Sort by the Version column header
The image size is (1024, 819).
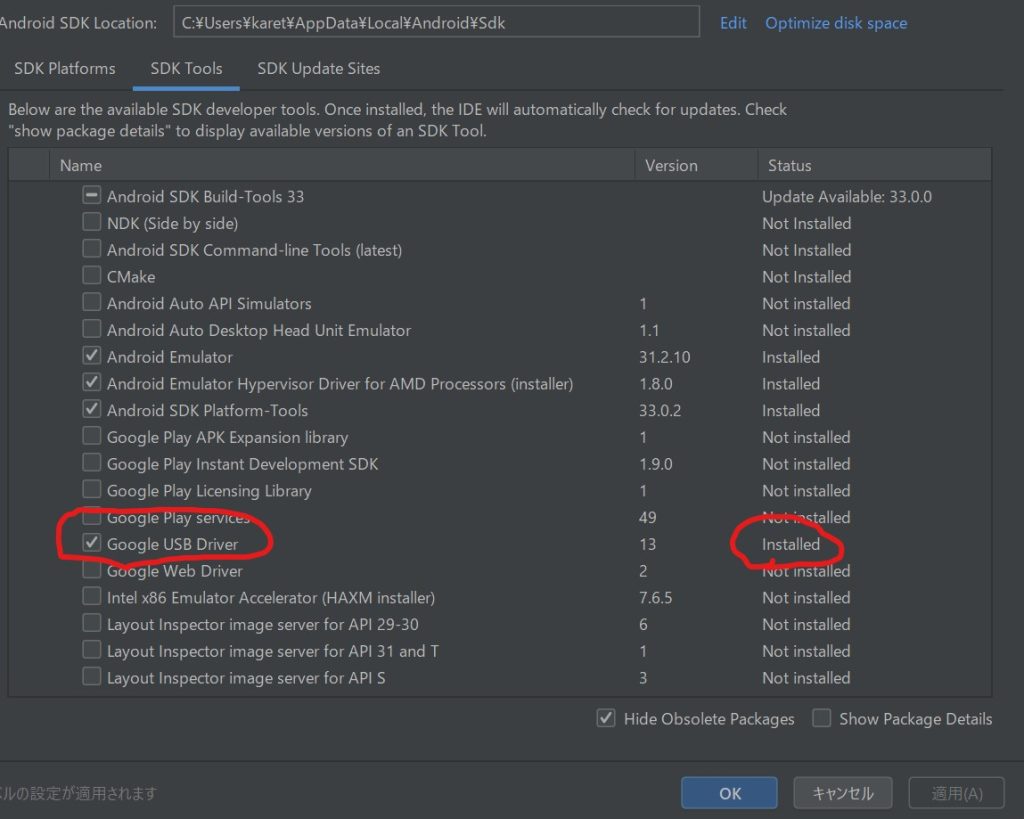tap(696, 165)
